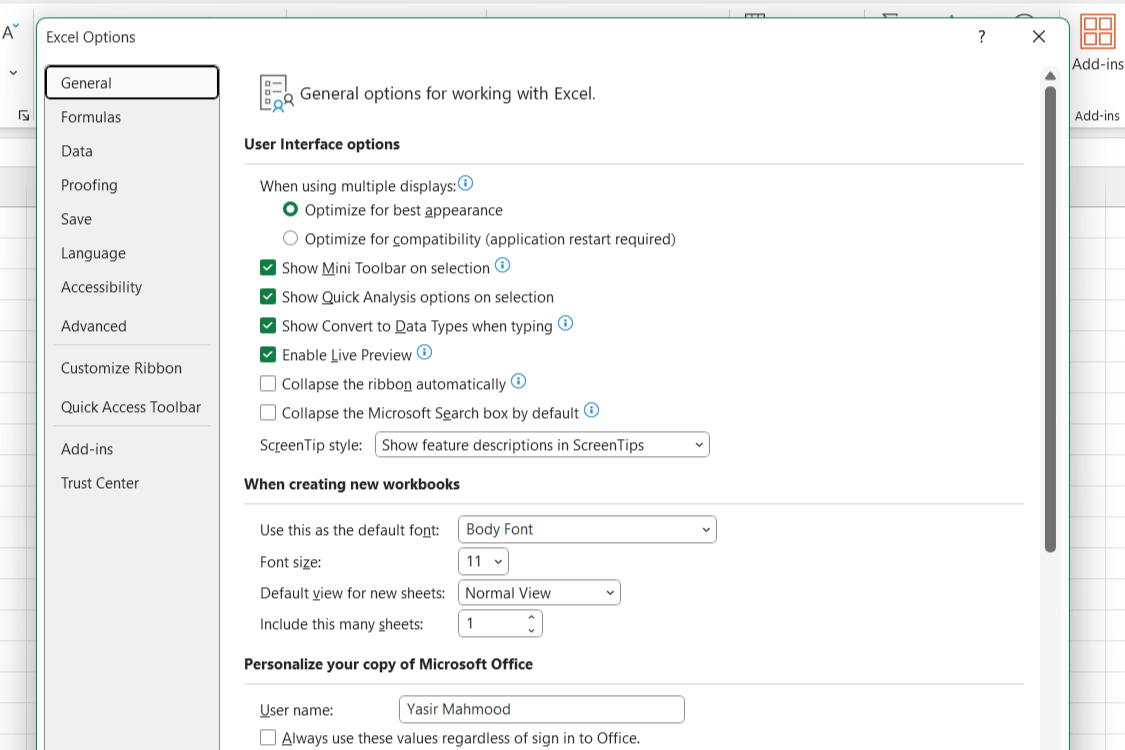The image size is (1125, 750).
Task: Disable Enable Live Preview checkbox
Action: click(268, 355)
